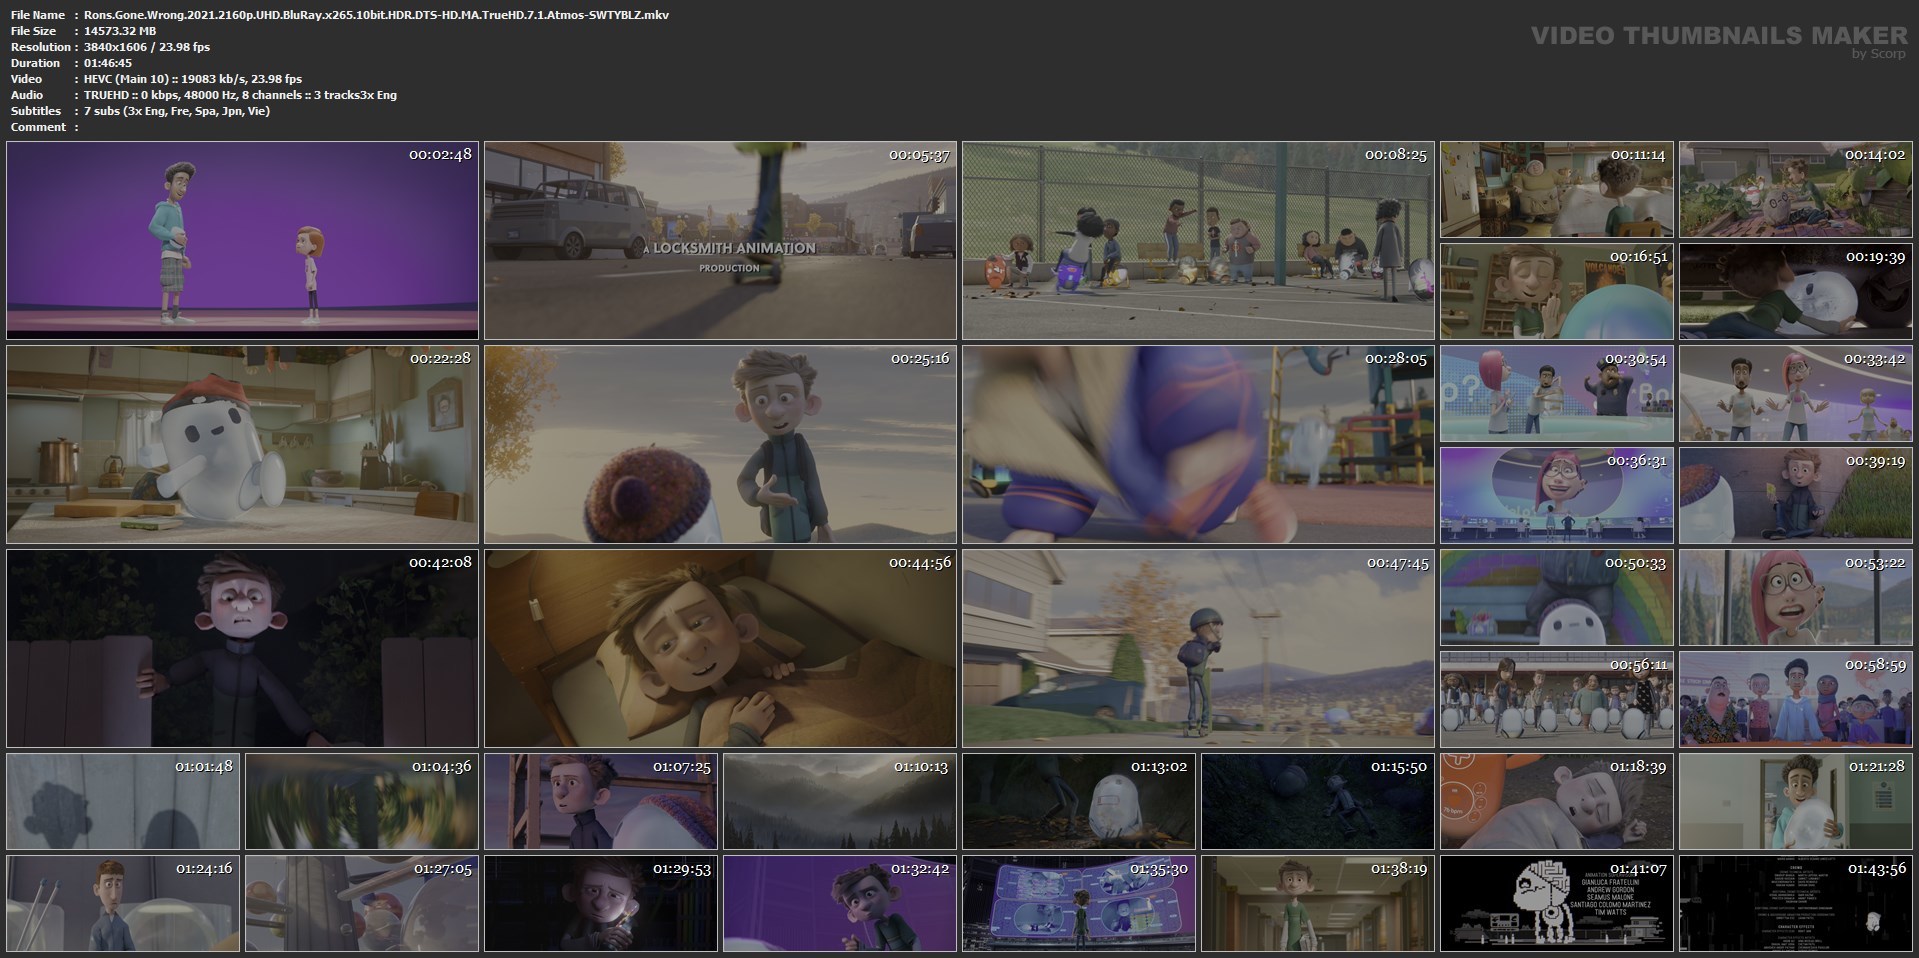Click the 00:25:16 boy frame
This screenshot has height=958, width=1919.
721,444
